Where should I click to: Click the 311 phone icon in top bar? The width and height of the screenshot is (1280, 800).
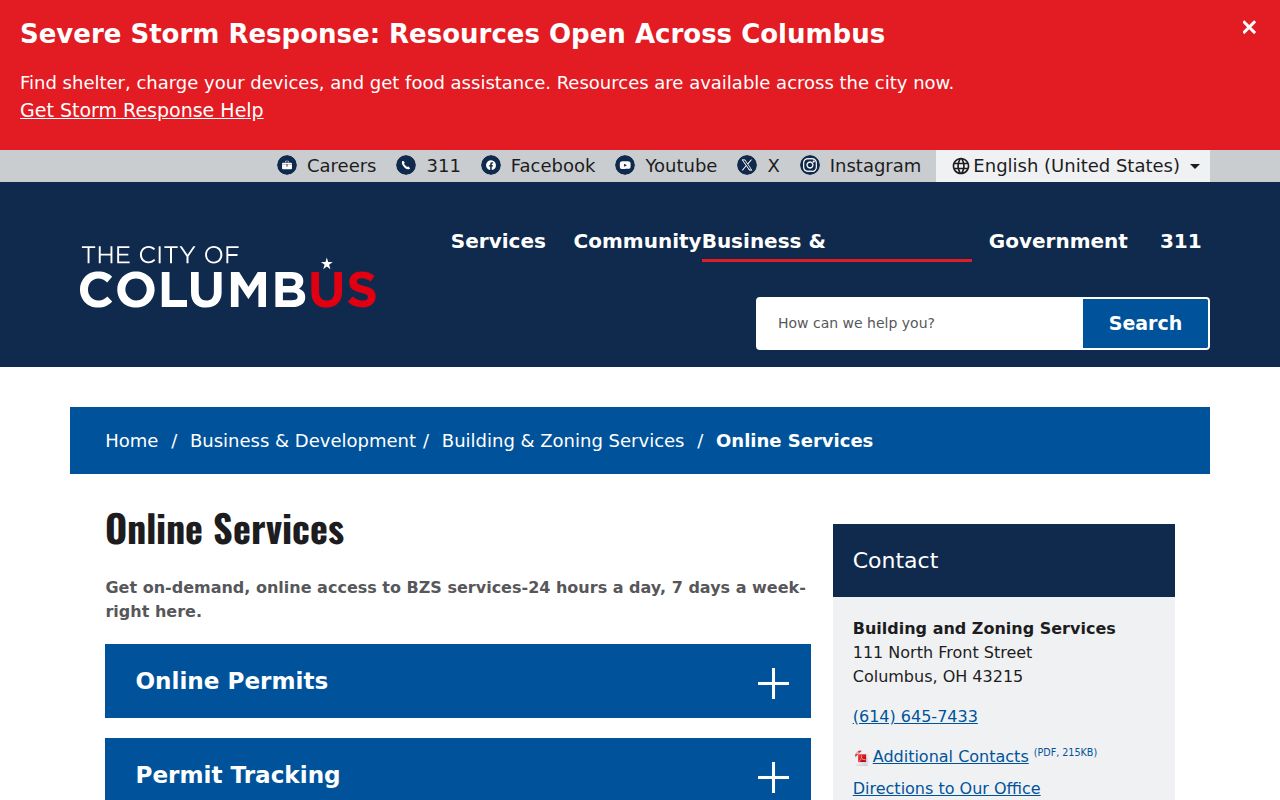tap(406, 165)
